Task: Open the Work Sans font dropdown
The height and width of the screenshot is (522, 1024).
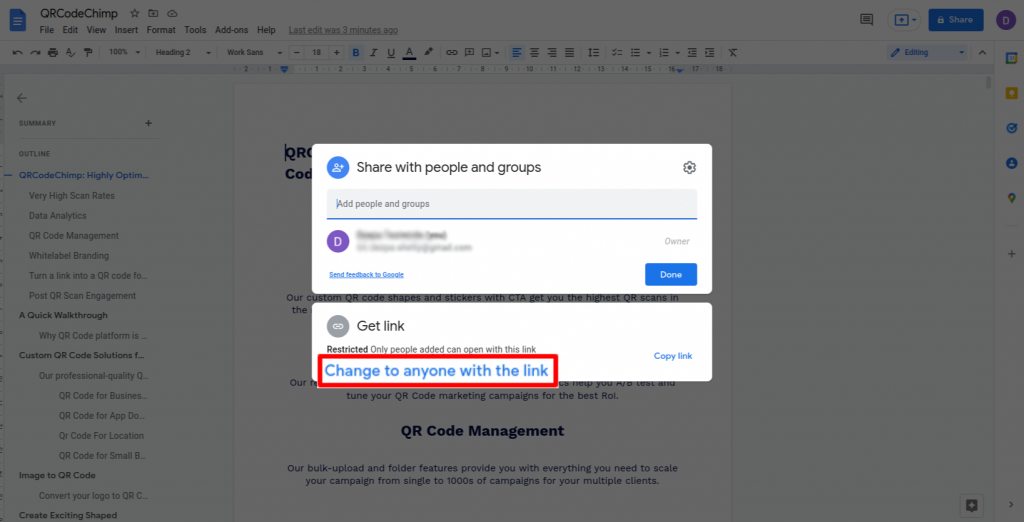Action: 250,52
